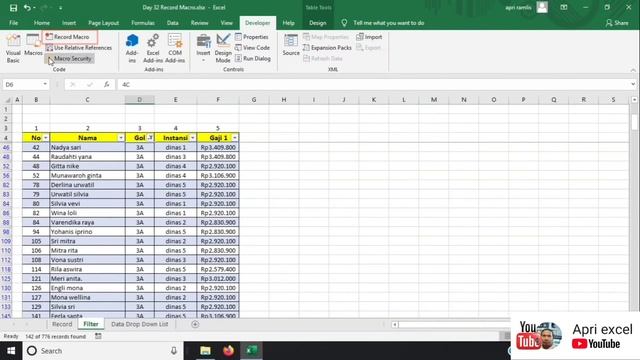Save the workbook from the quick access toolbar
Viewport: 640px width, 360px height.
pos(13,7)
